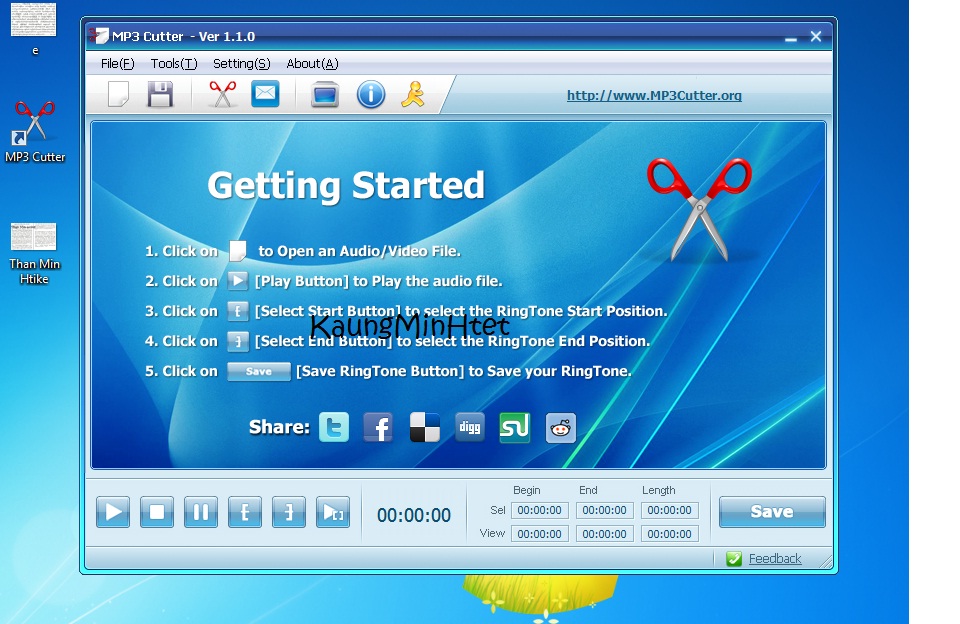960x624 pixels.
Task: Click the title bar scissors app icon
Action: [98, 36]
